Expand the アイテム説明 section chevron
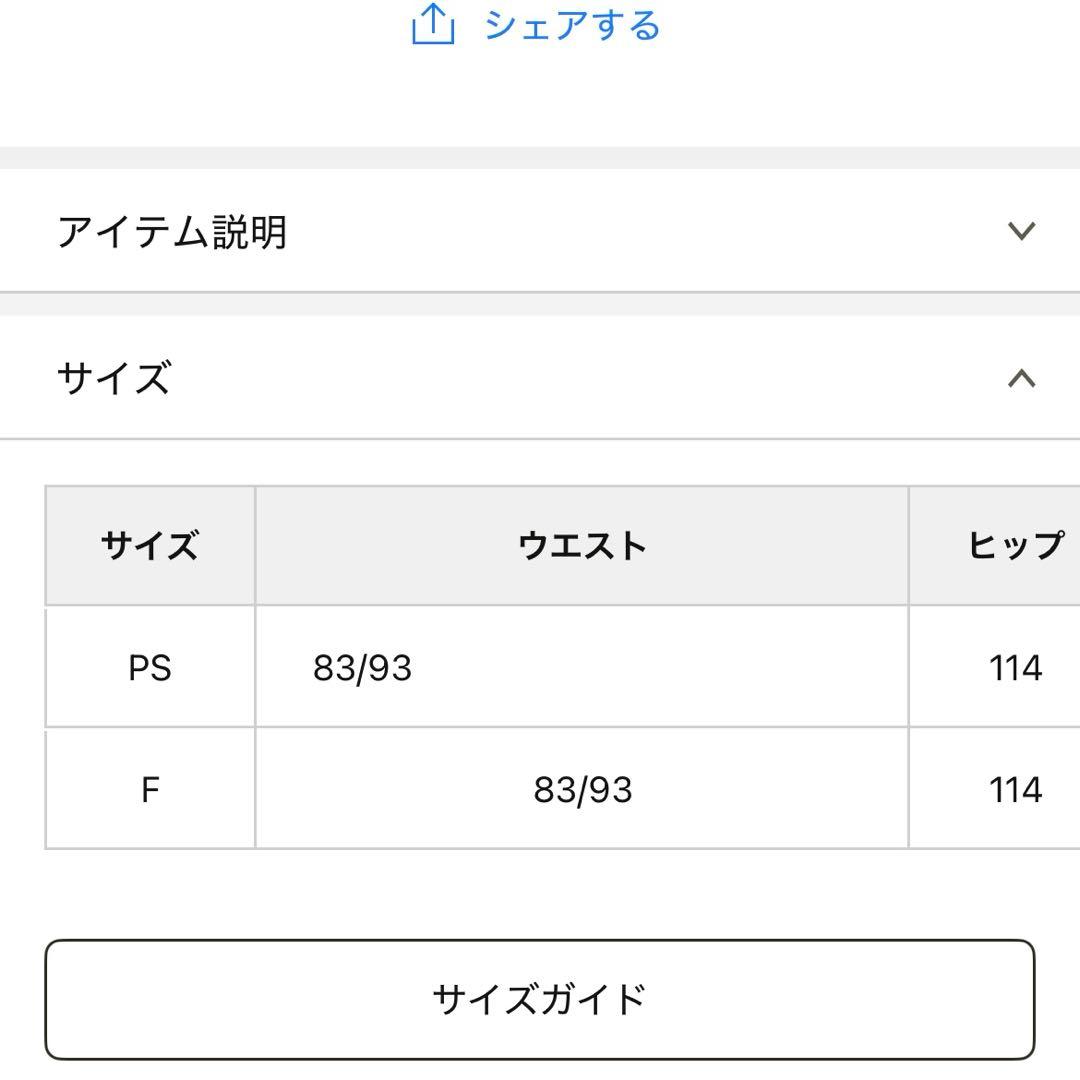 pos(1020,231)
